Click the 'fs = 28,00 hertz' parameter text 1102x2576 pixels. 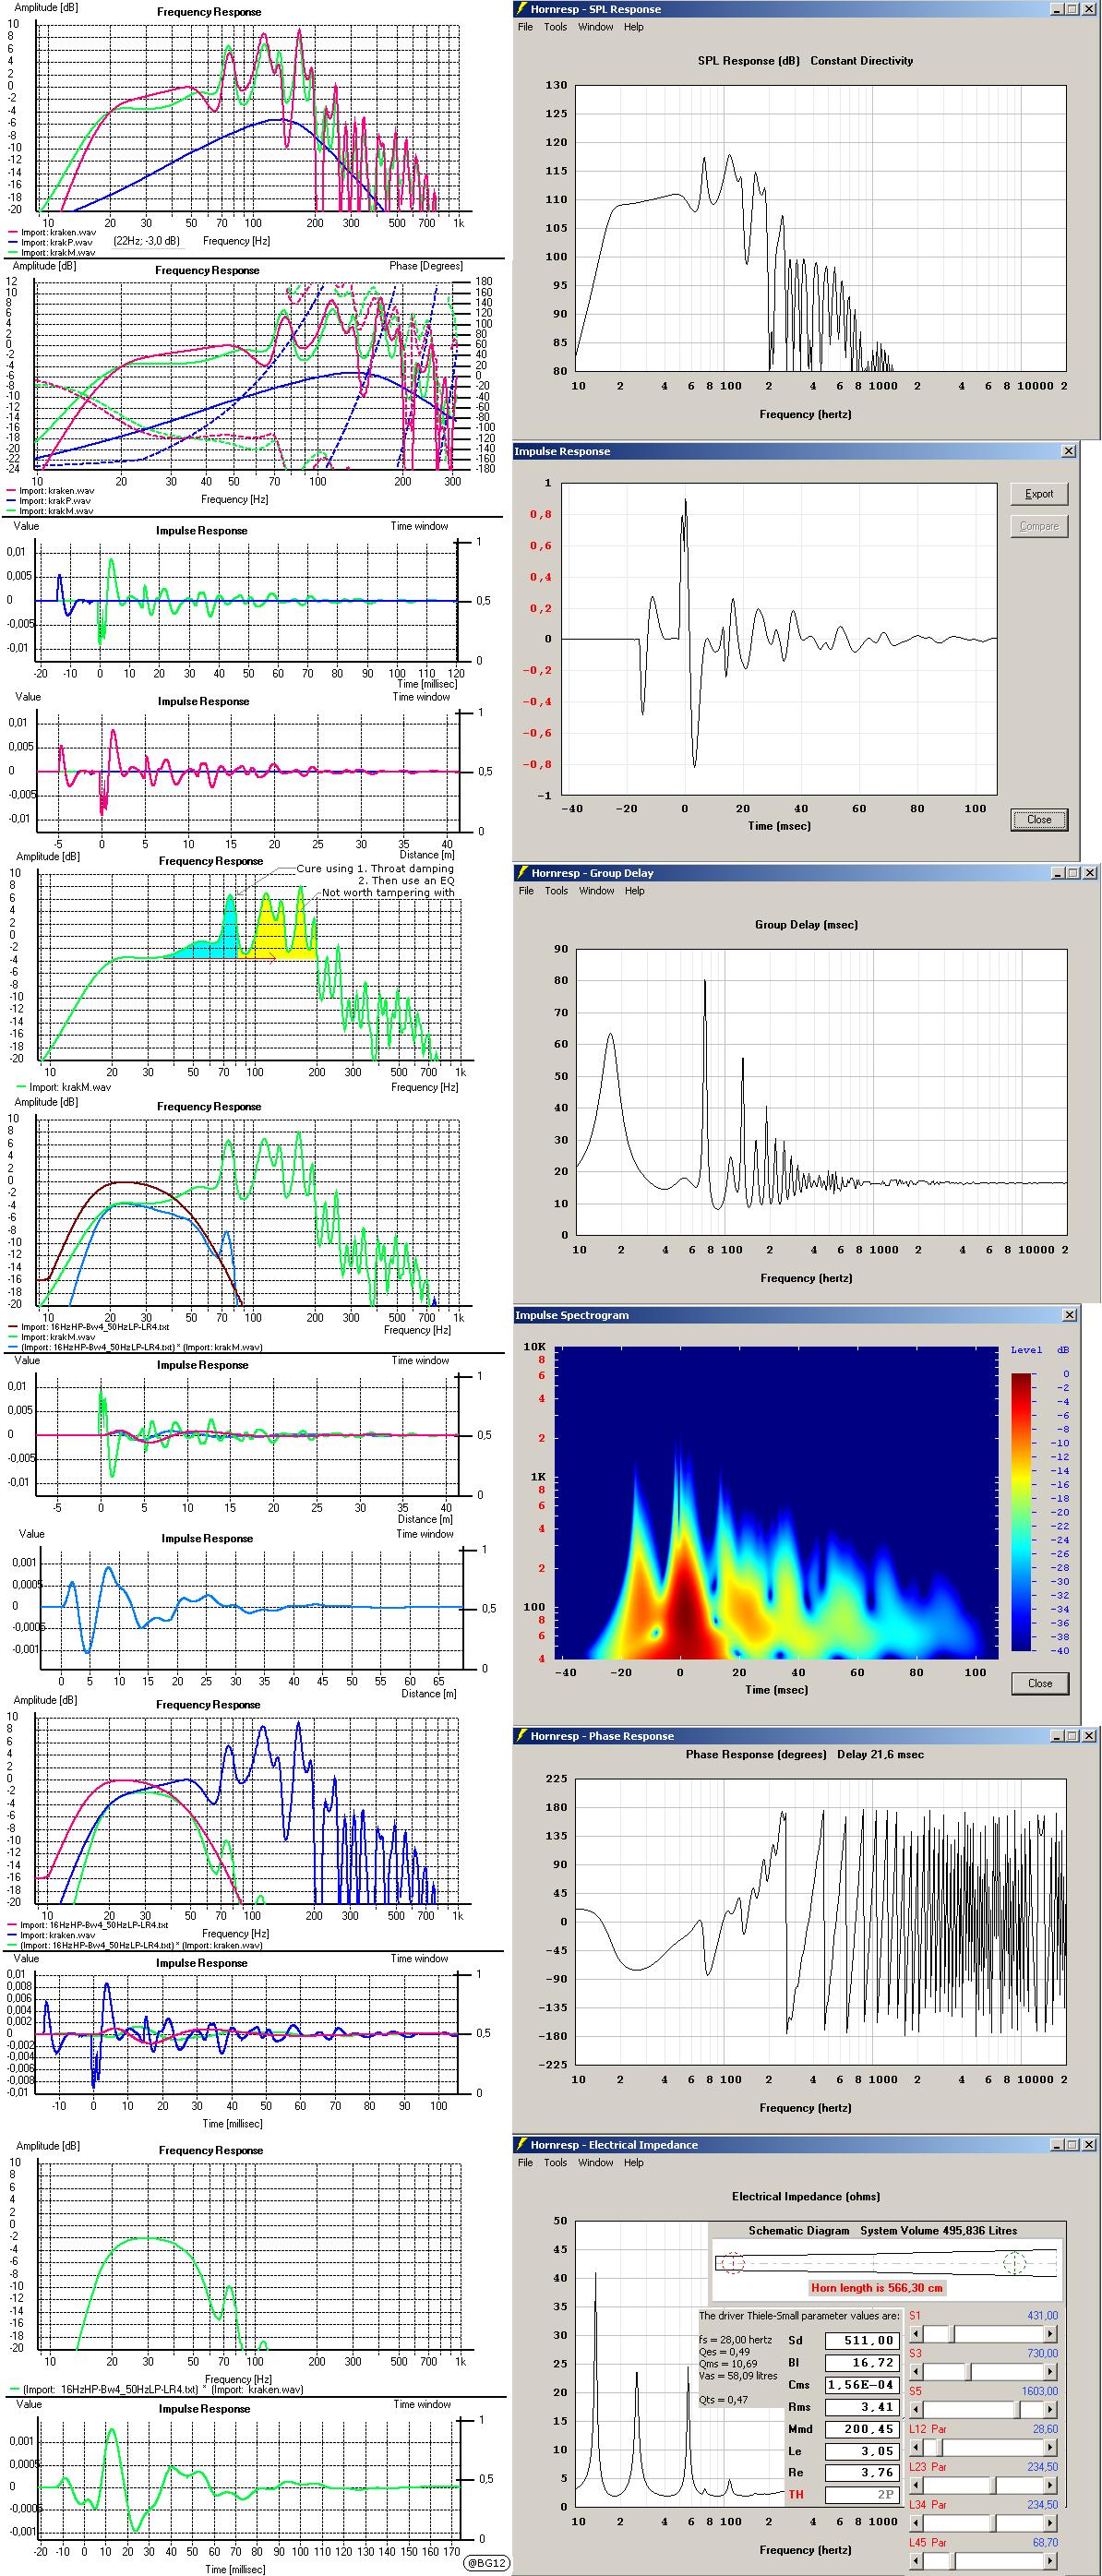[x=735, y=2340]
